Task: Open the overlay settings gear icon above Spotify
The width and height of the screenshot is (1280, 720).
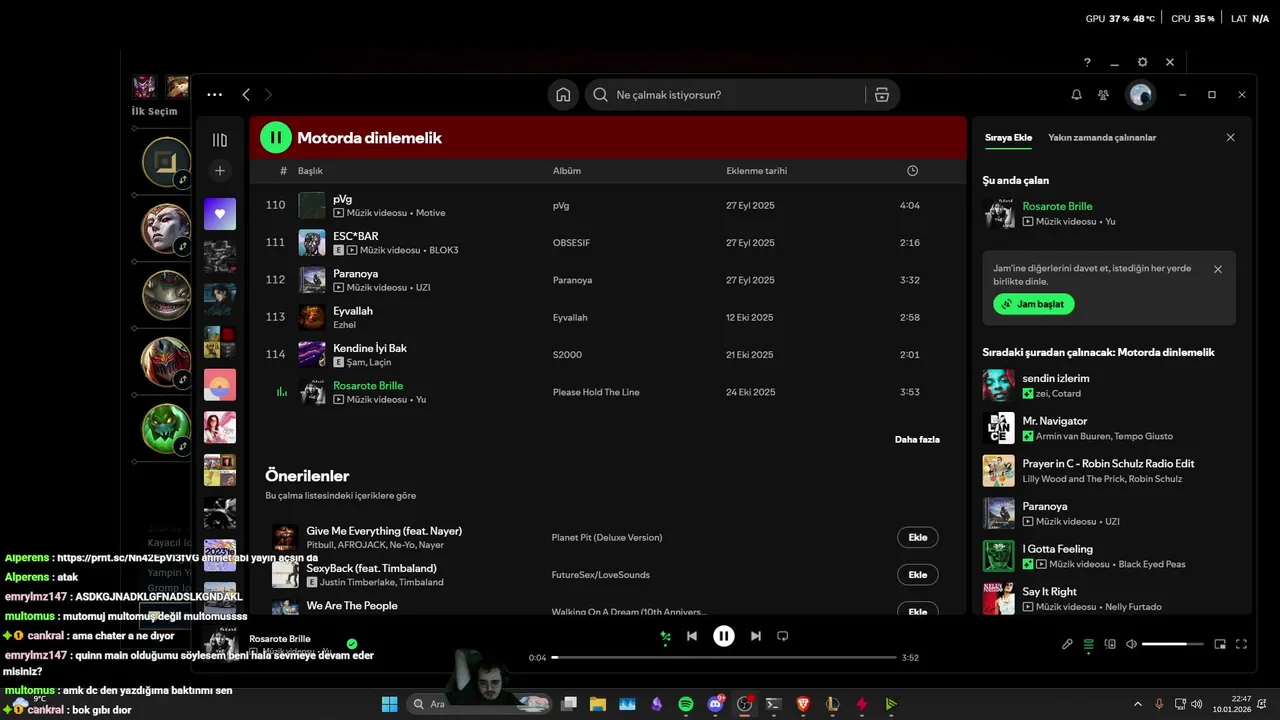Action: coord(1142,62)
